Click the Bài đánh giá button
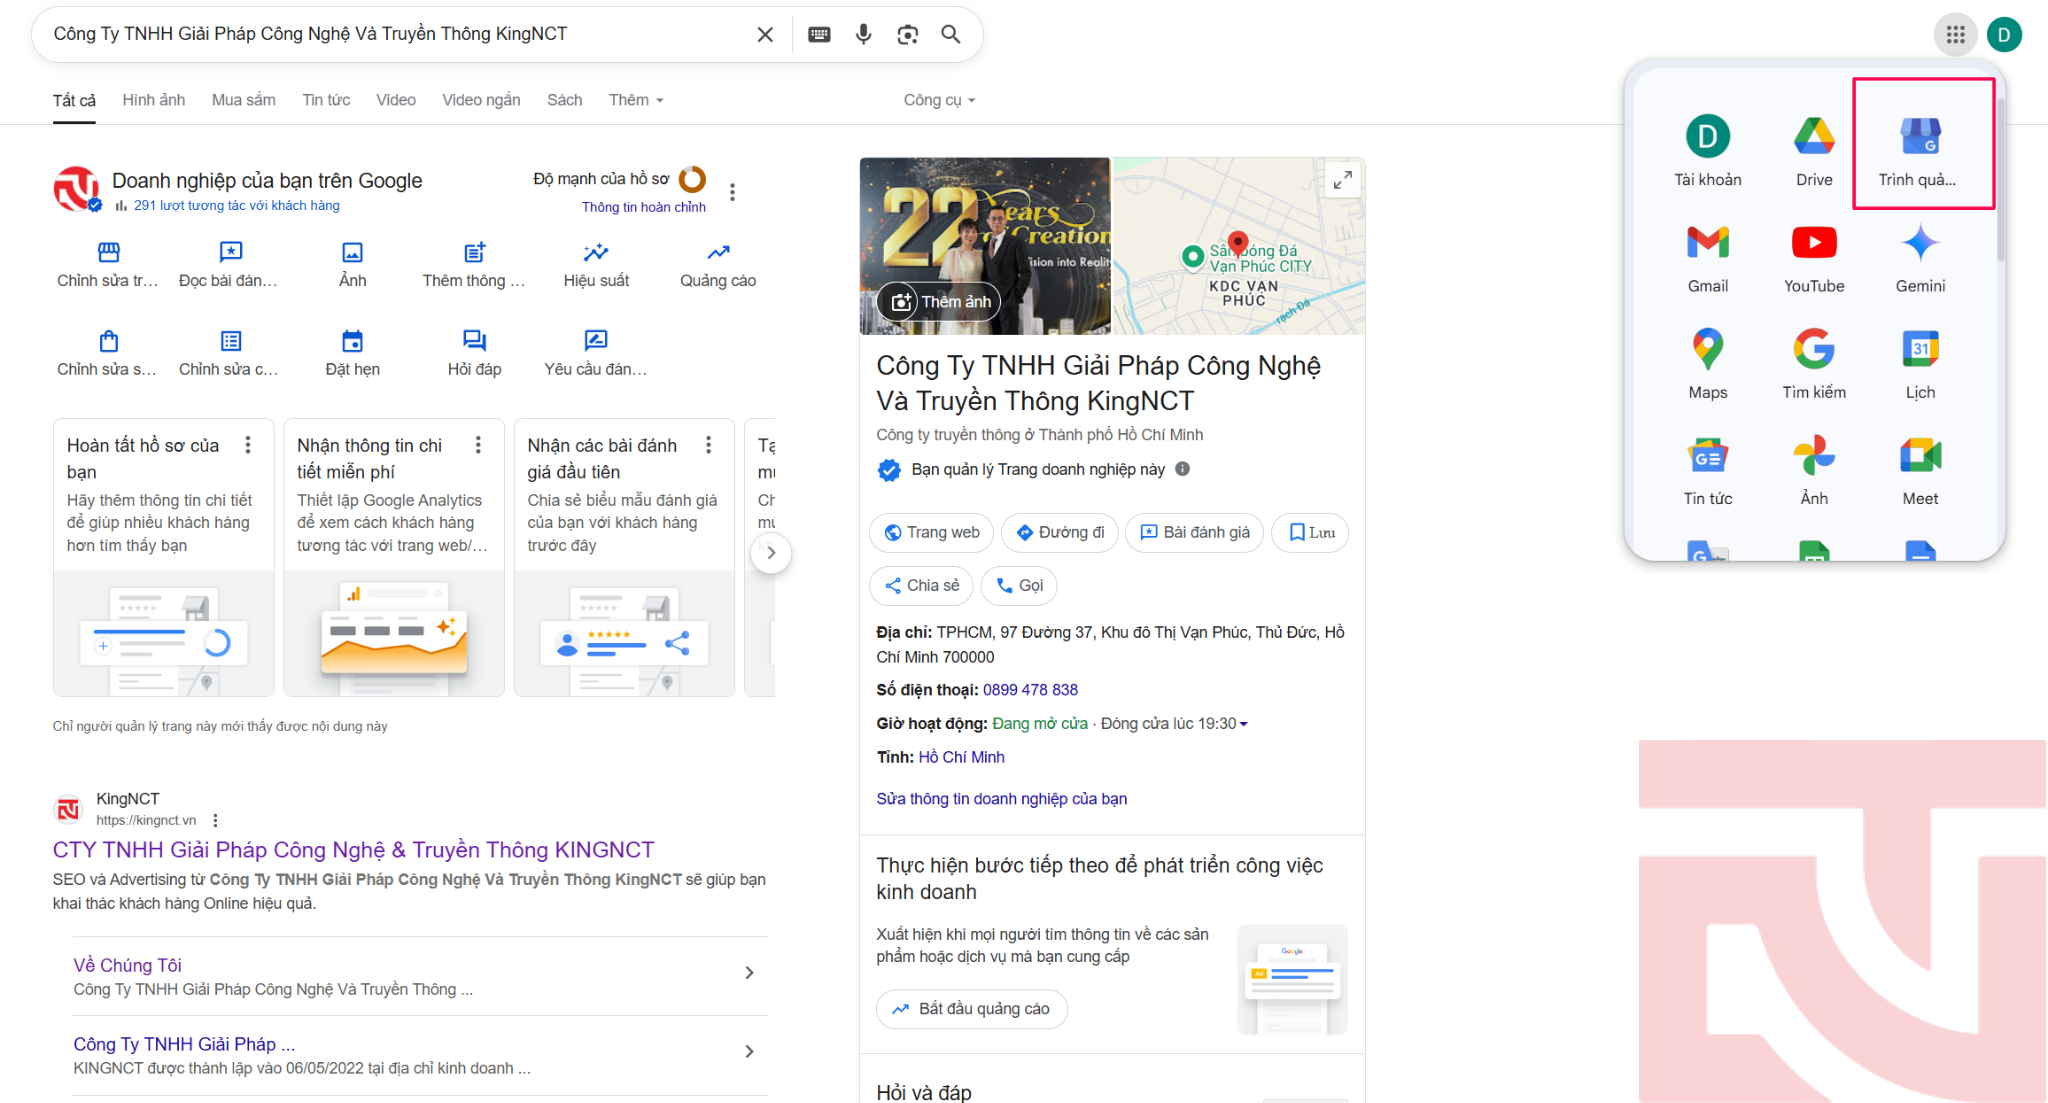 [x=1195, y=532]
